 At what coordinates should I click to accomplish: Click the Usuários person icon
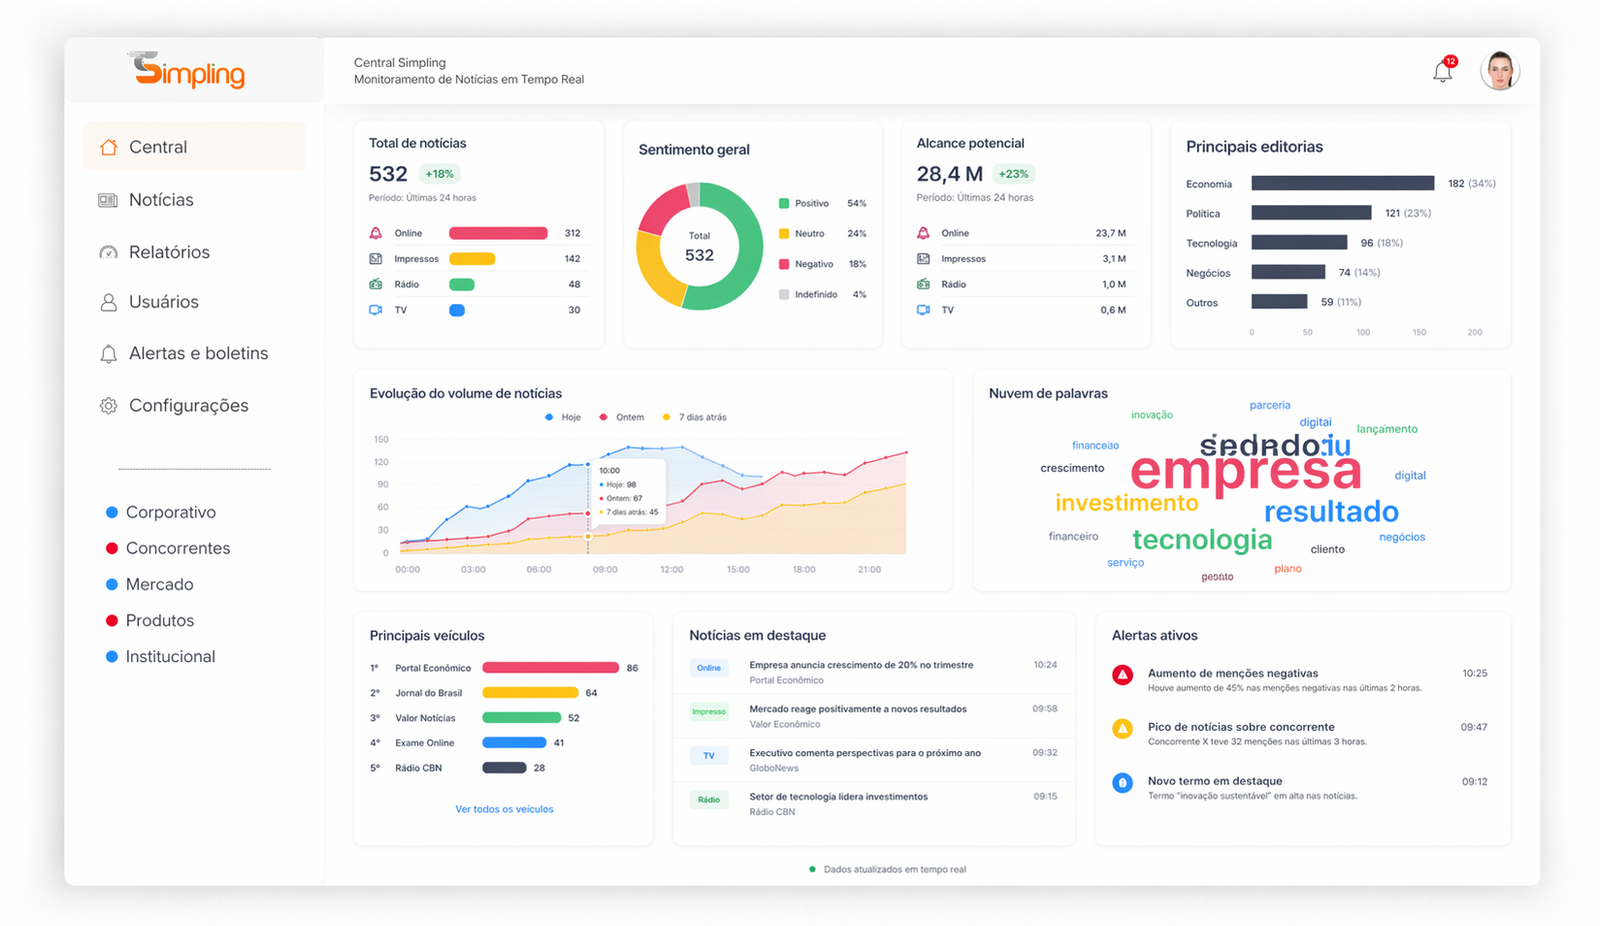[108, 302]
